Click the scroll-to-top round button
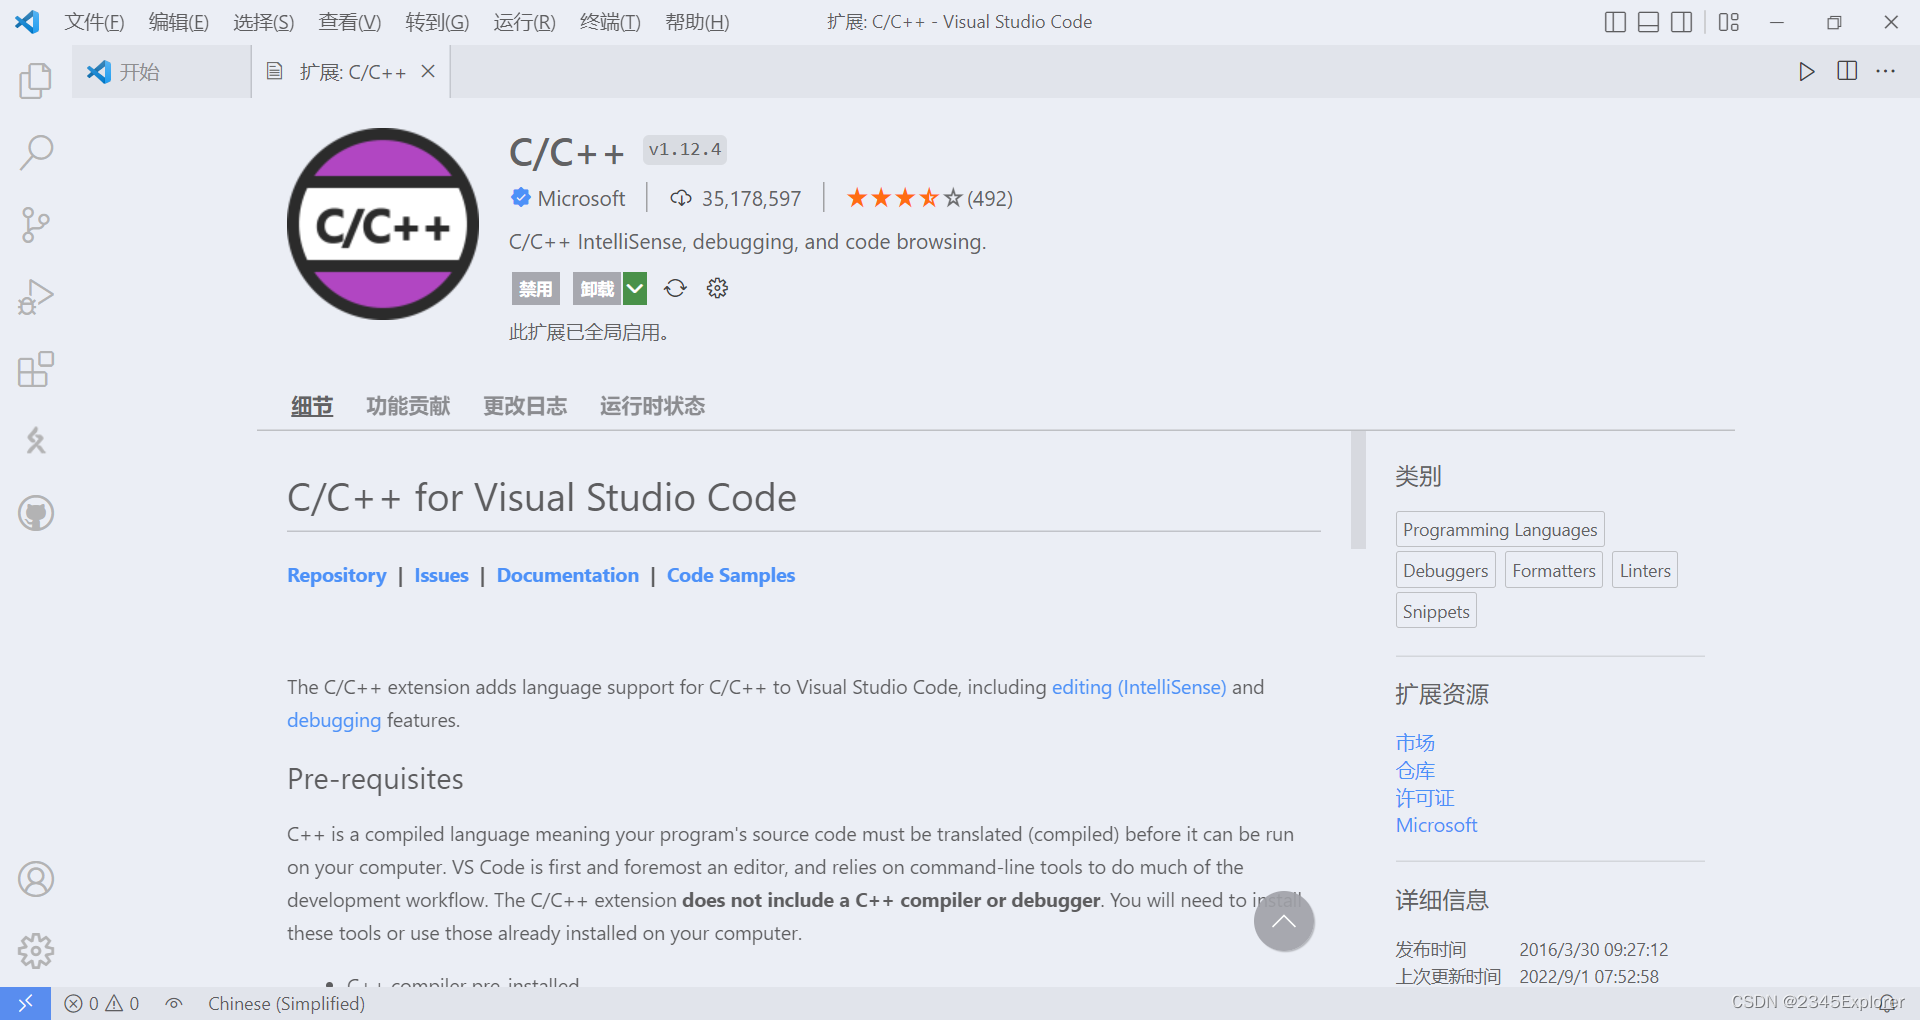Screen dimensions: 1920x1020 click(x=1284, y=921)
